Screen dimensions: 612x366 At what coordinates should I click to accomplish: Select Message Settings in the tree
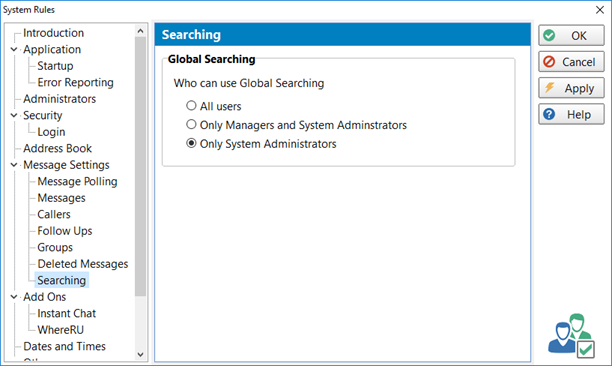click(66, 165)
